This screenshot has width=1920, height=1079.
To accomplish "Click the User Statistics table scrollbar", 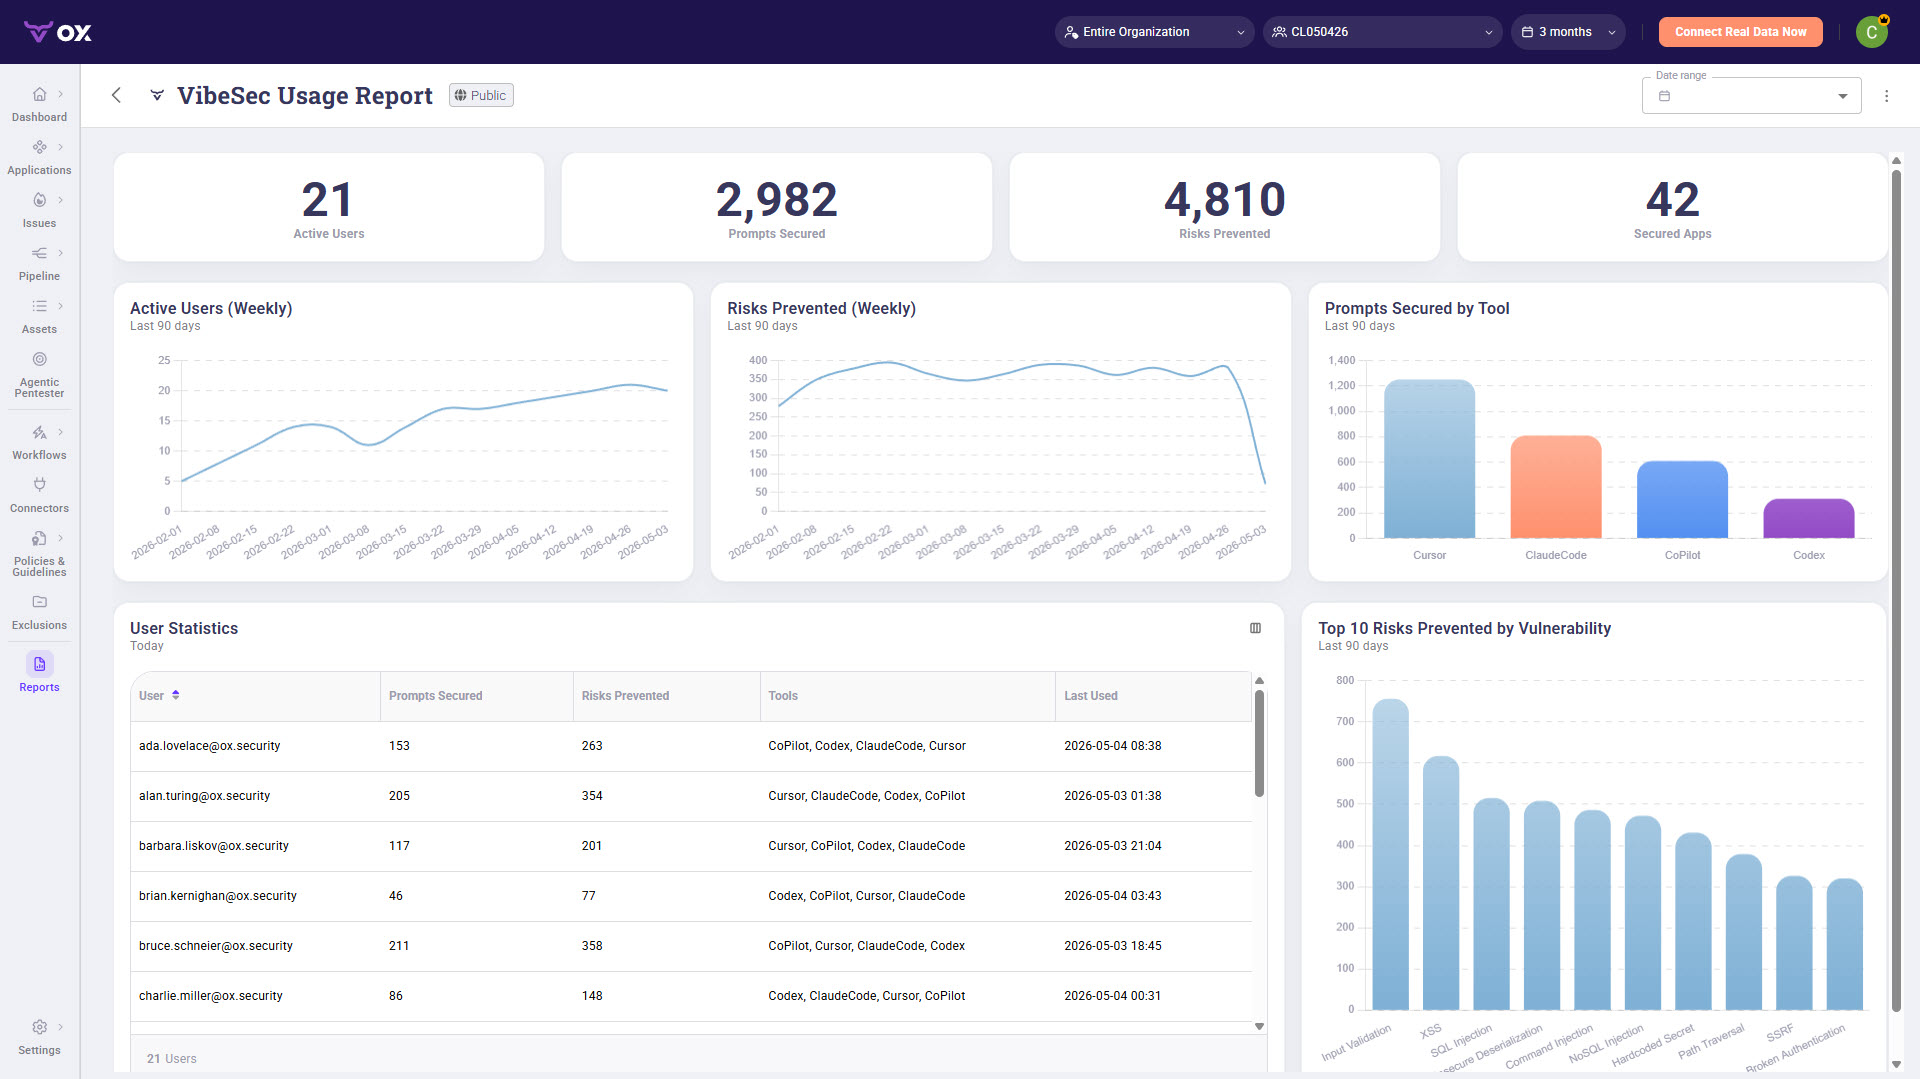I will 1259,743.
